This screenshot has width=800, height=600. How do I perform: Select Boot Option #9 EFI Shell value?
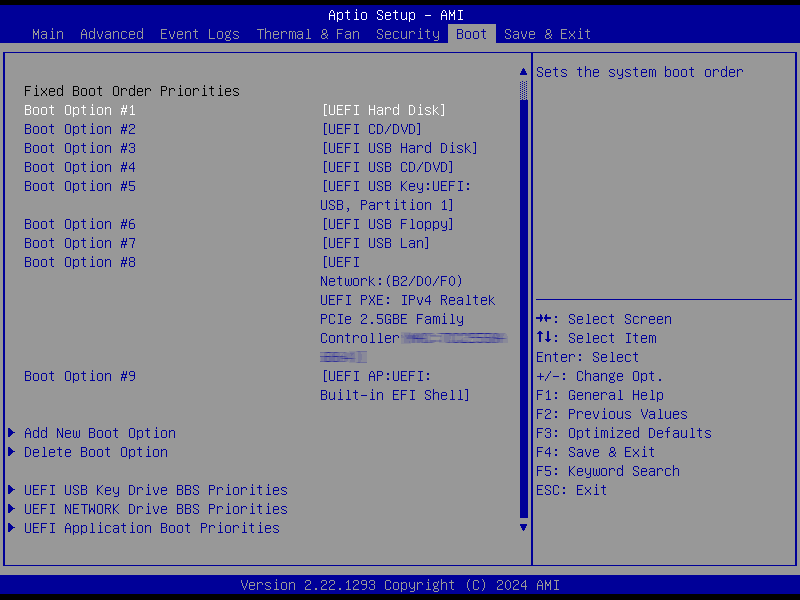[x=393, y=385]
